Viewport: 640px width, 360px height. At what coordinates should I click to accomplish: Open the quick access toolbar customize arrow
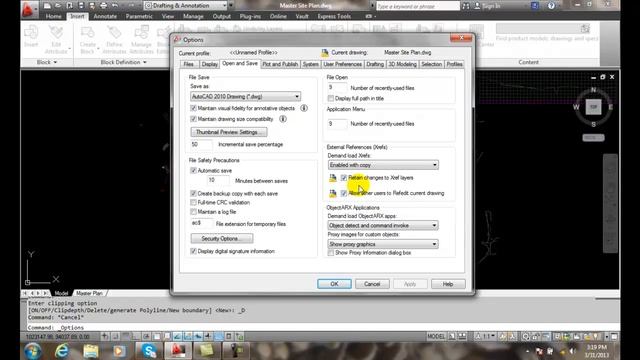(231, 6)
